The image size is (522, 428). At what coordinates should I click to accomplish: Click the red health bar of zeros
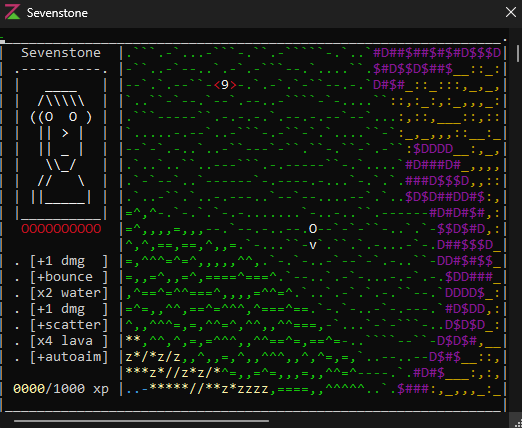tap(61, 229)
